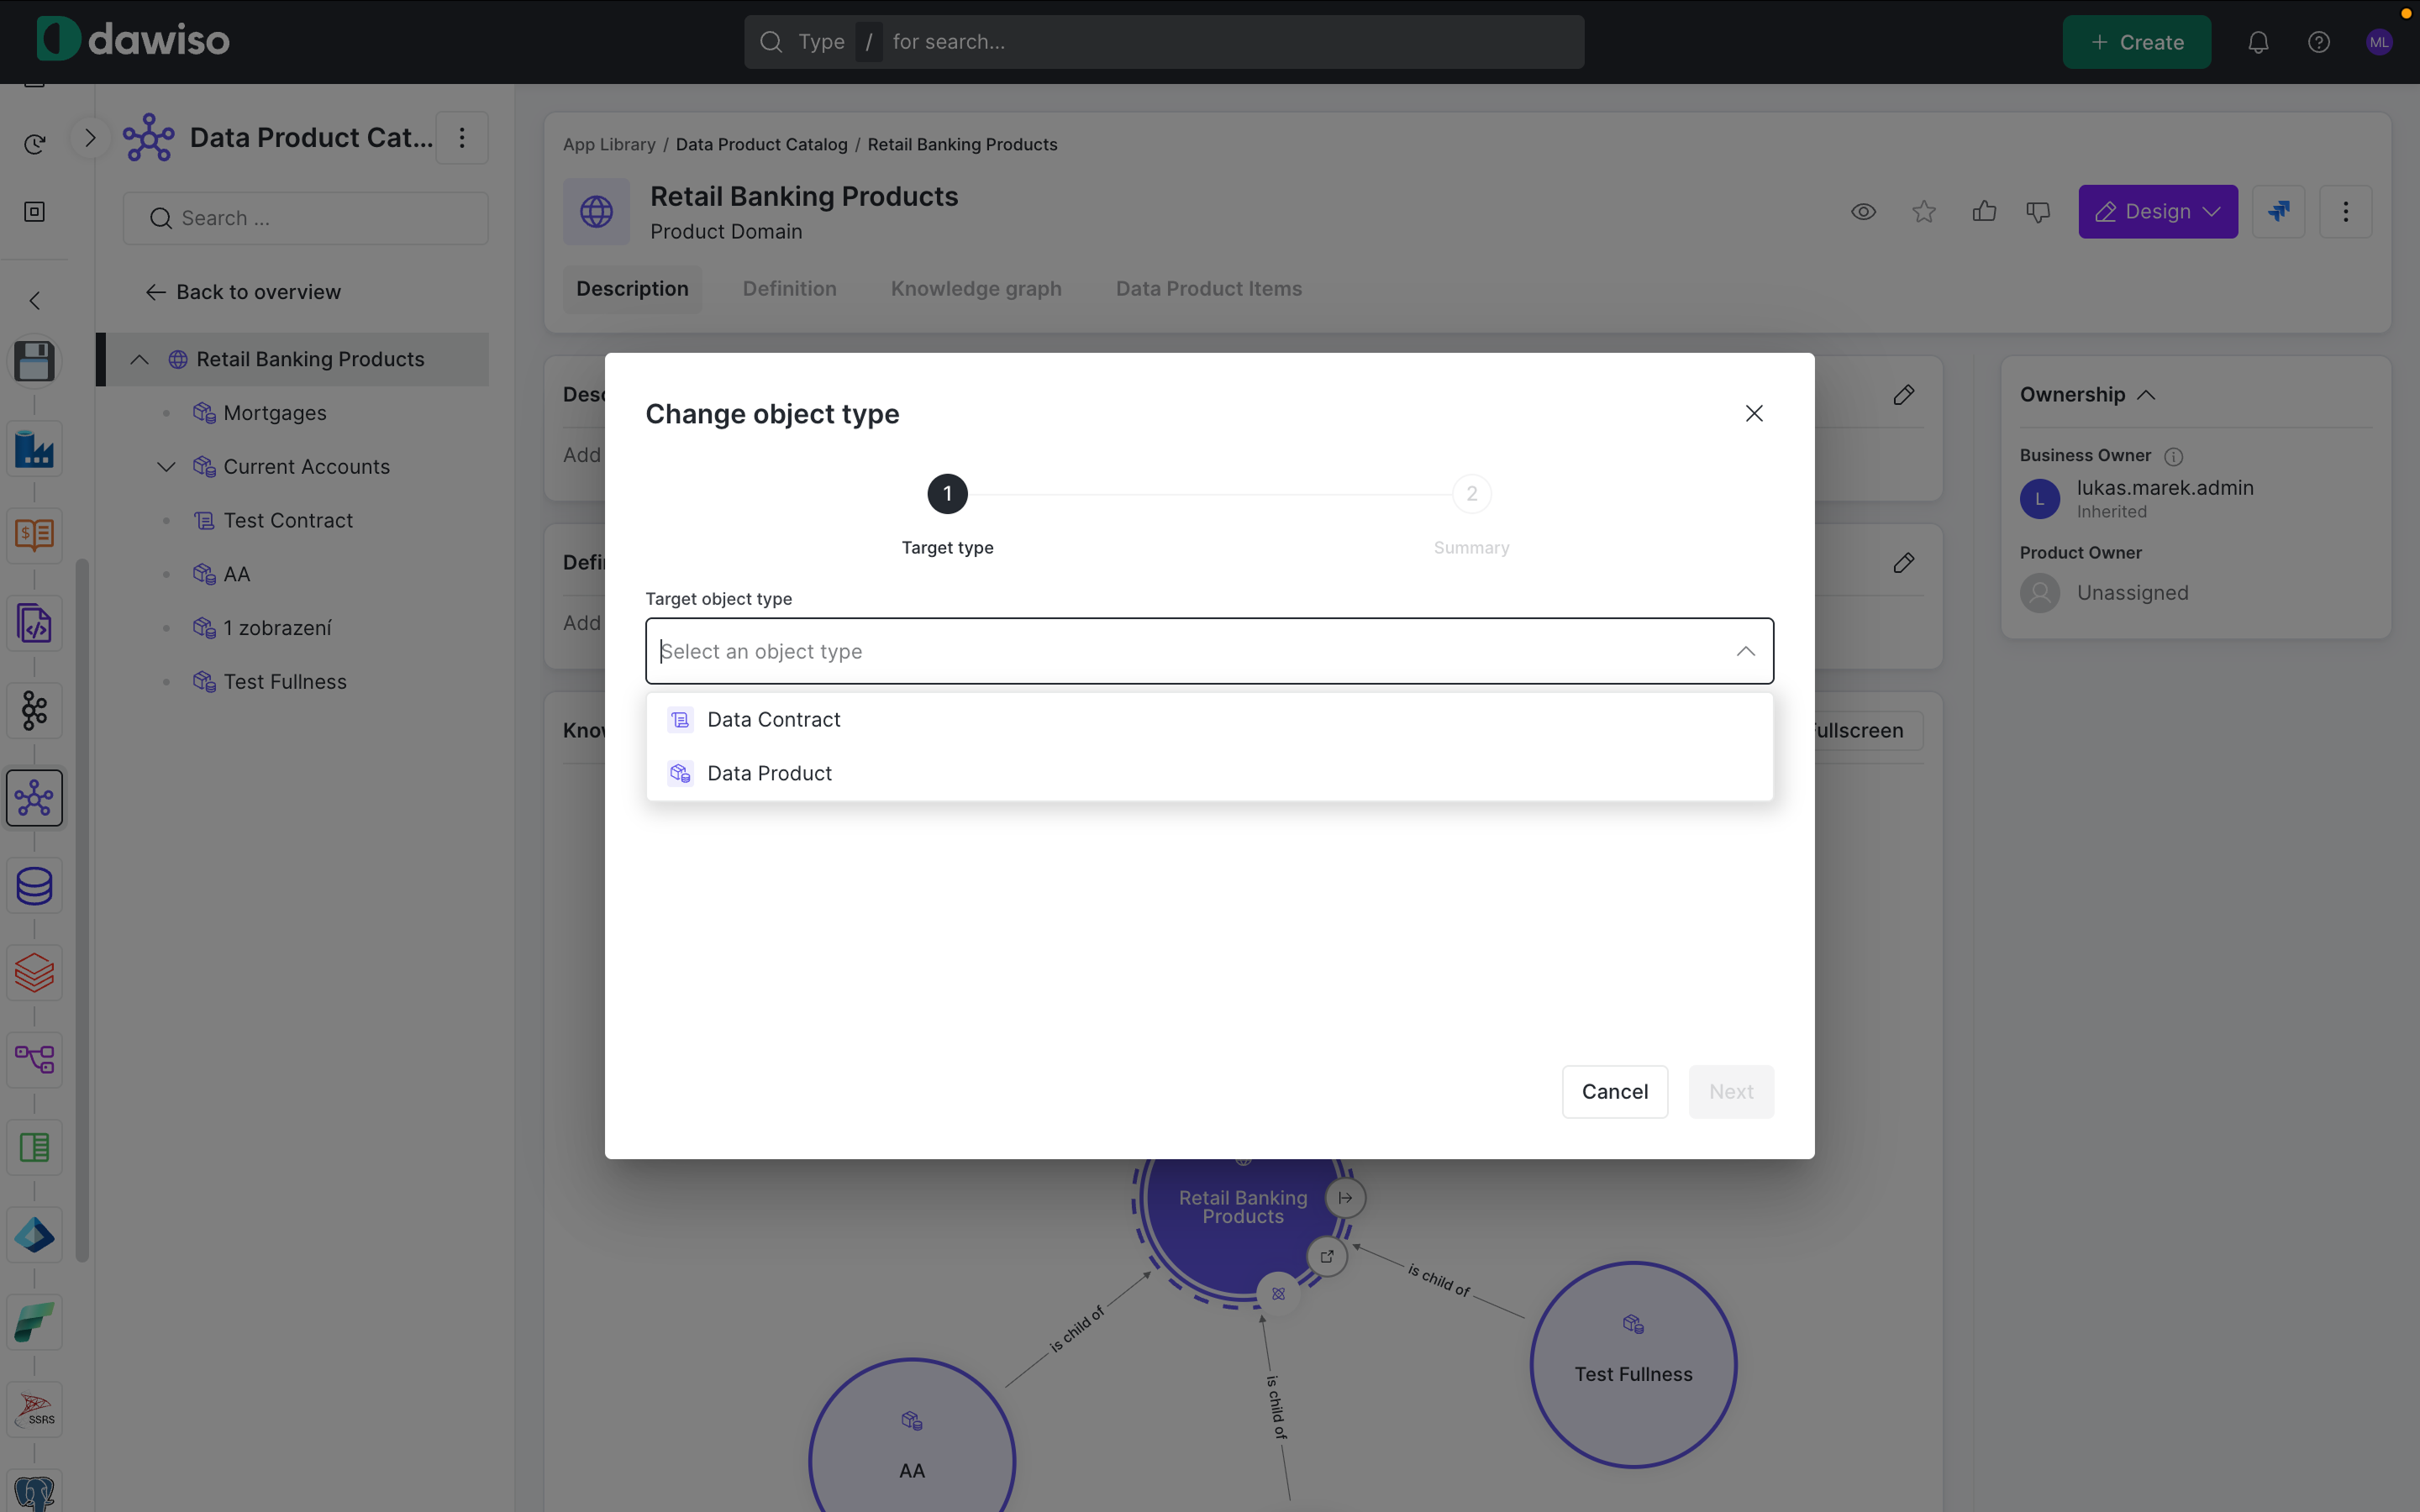Open the ML user avatar menu
The height and width of the screenshot is (1512, 2420).
[x=2379, y=42]
